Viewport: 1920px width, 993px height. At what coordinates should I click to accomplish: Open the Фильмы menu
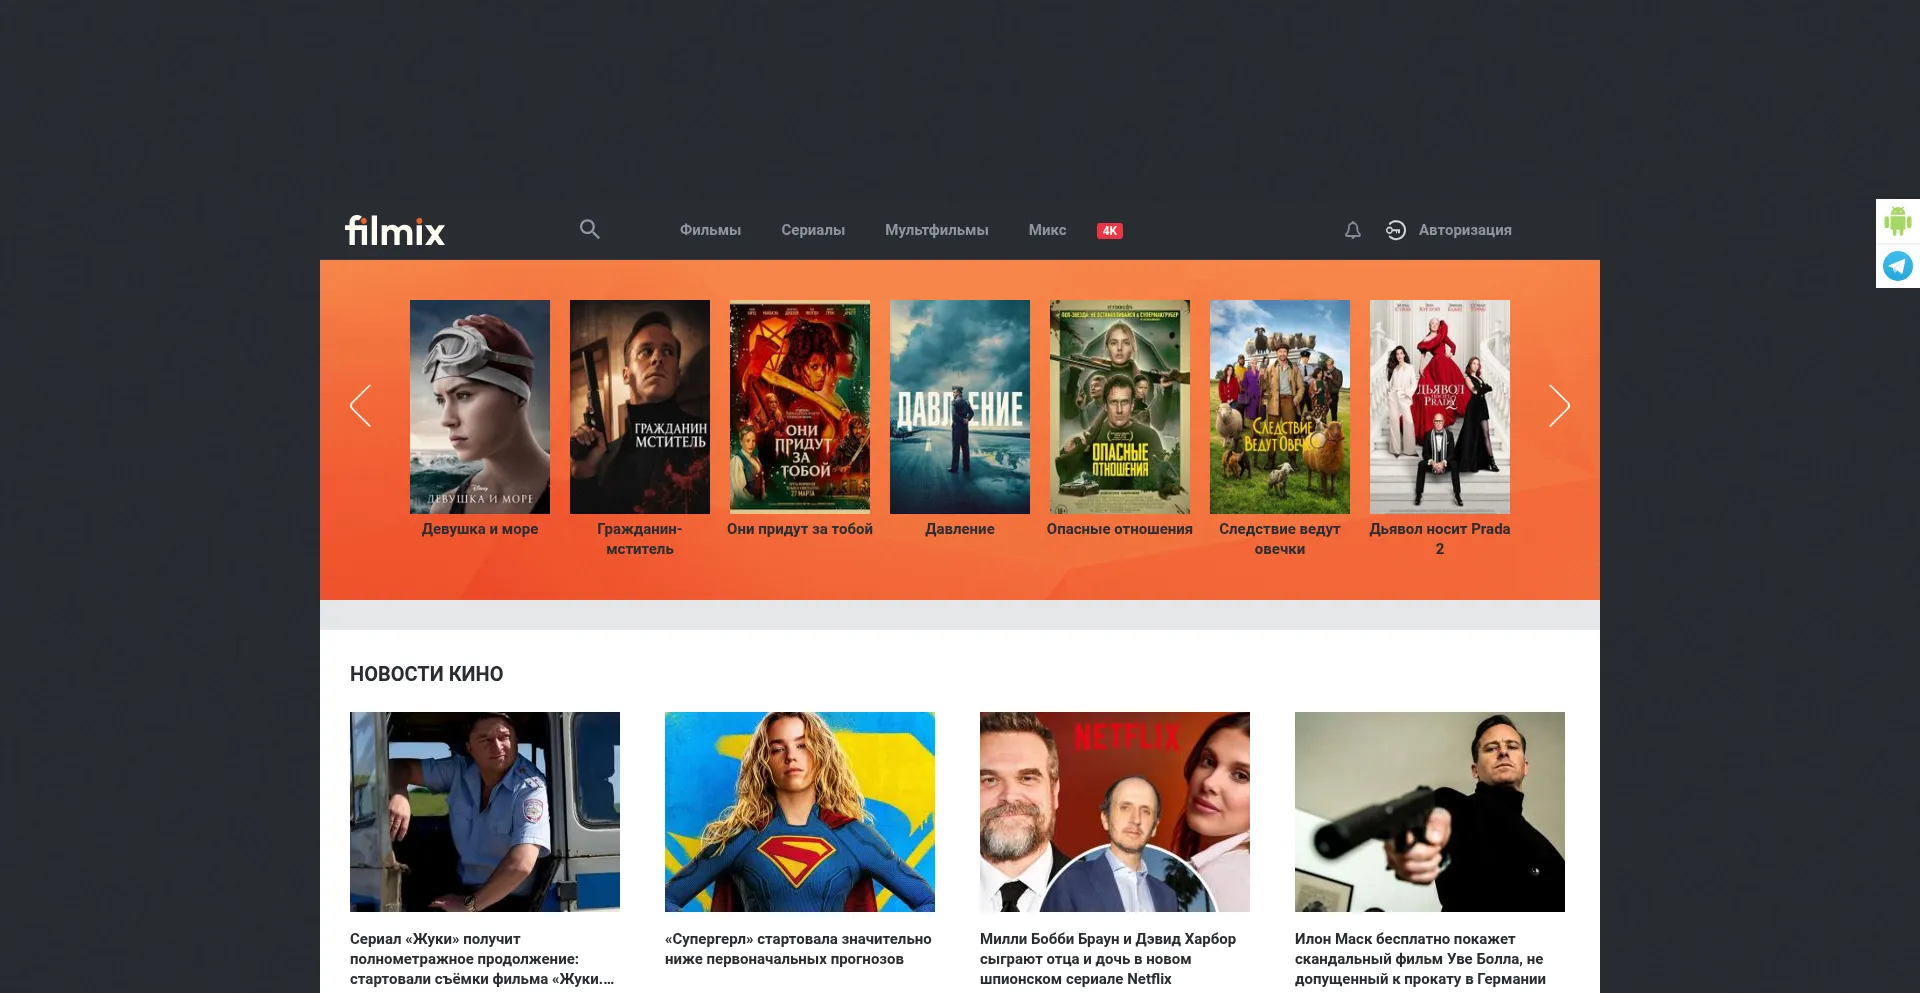[x=710, y=230]
